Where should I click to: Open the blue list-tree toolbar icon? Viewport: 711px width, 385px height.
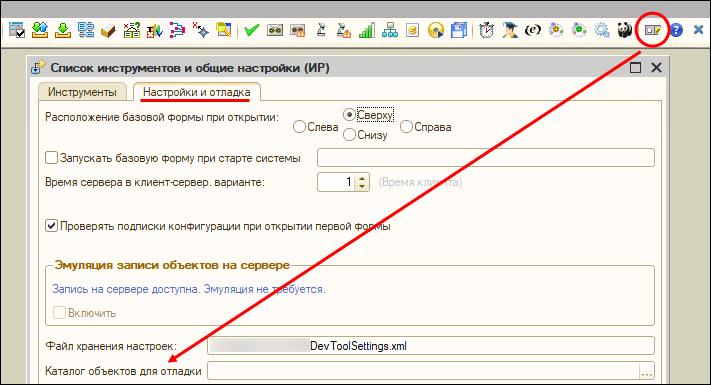pos(86,30)
